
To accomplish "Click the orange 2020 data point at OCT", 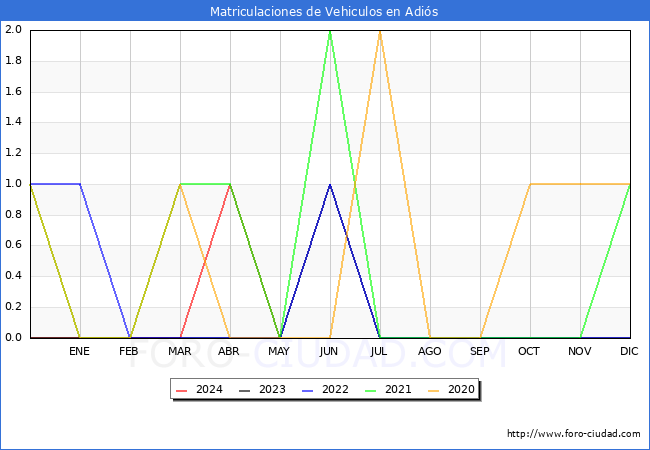I will coord(530,184).
